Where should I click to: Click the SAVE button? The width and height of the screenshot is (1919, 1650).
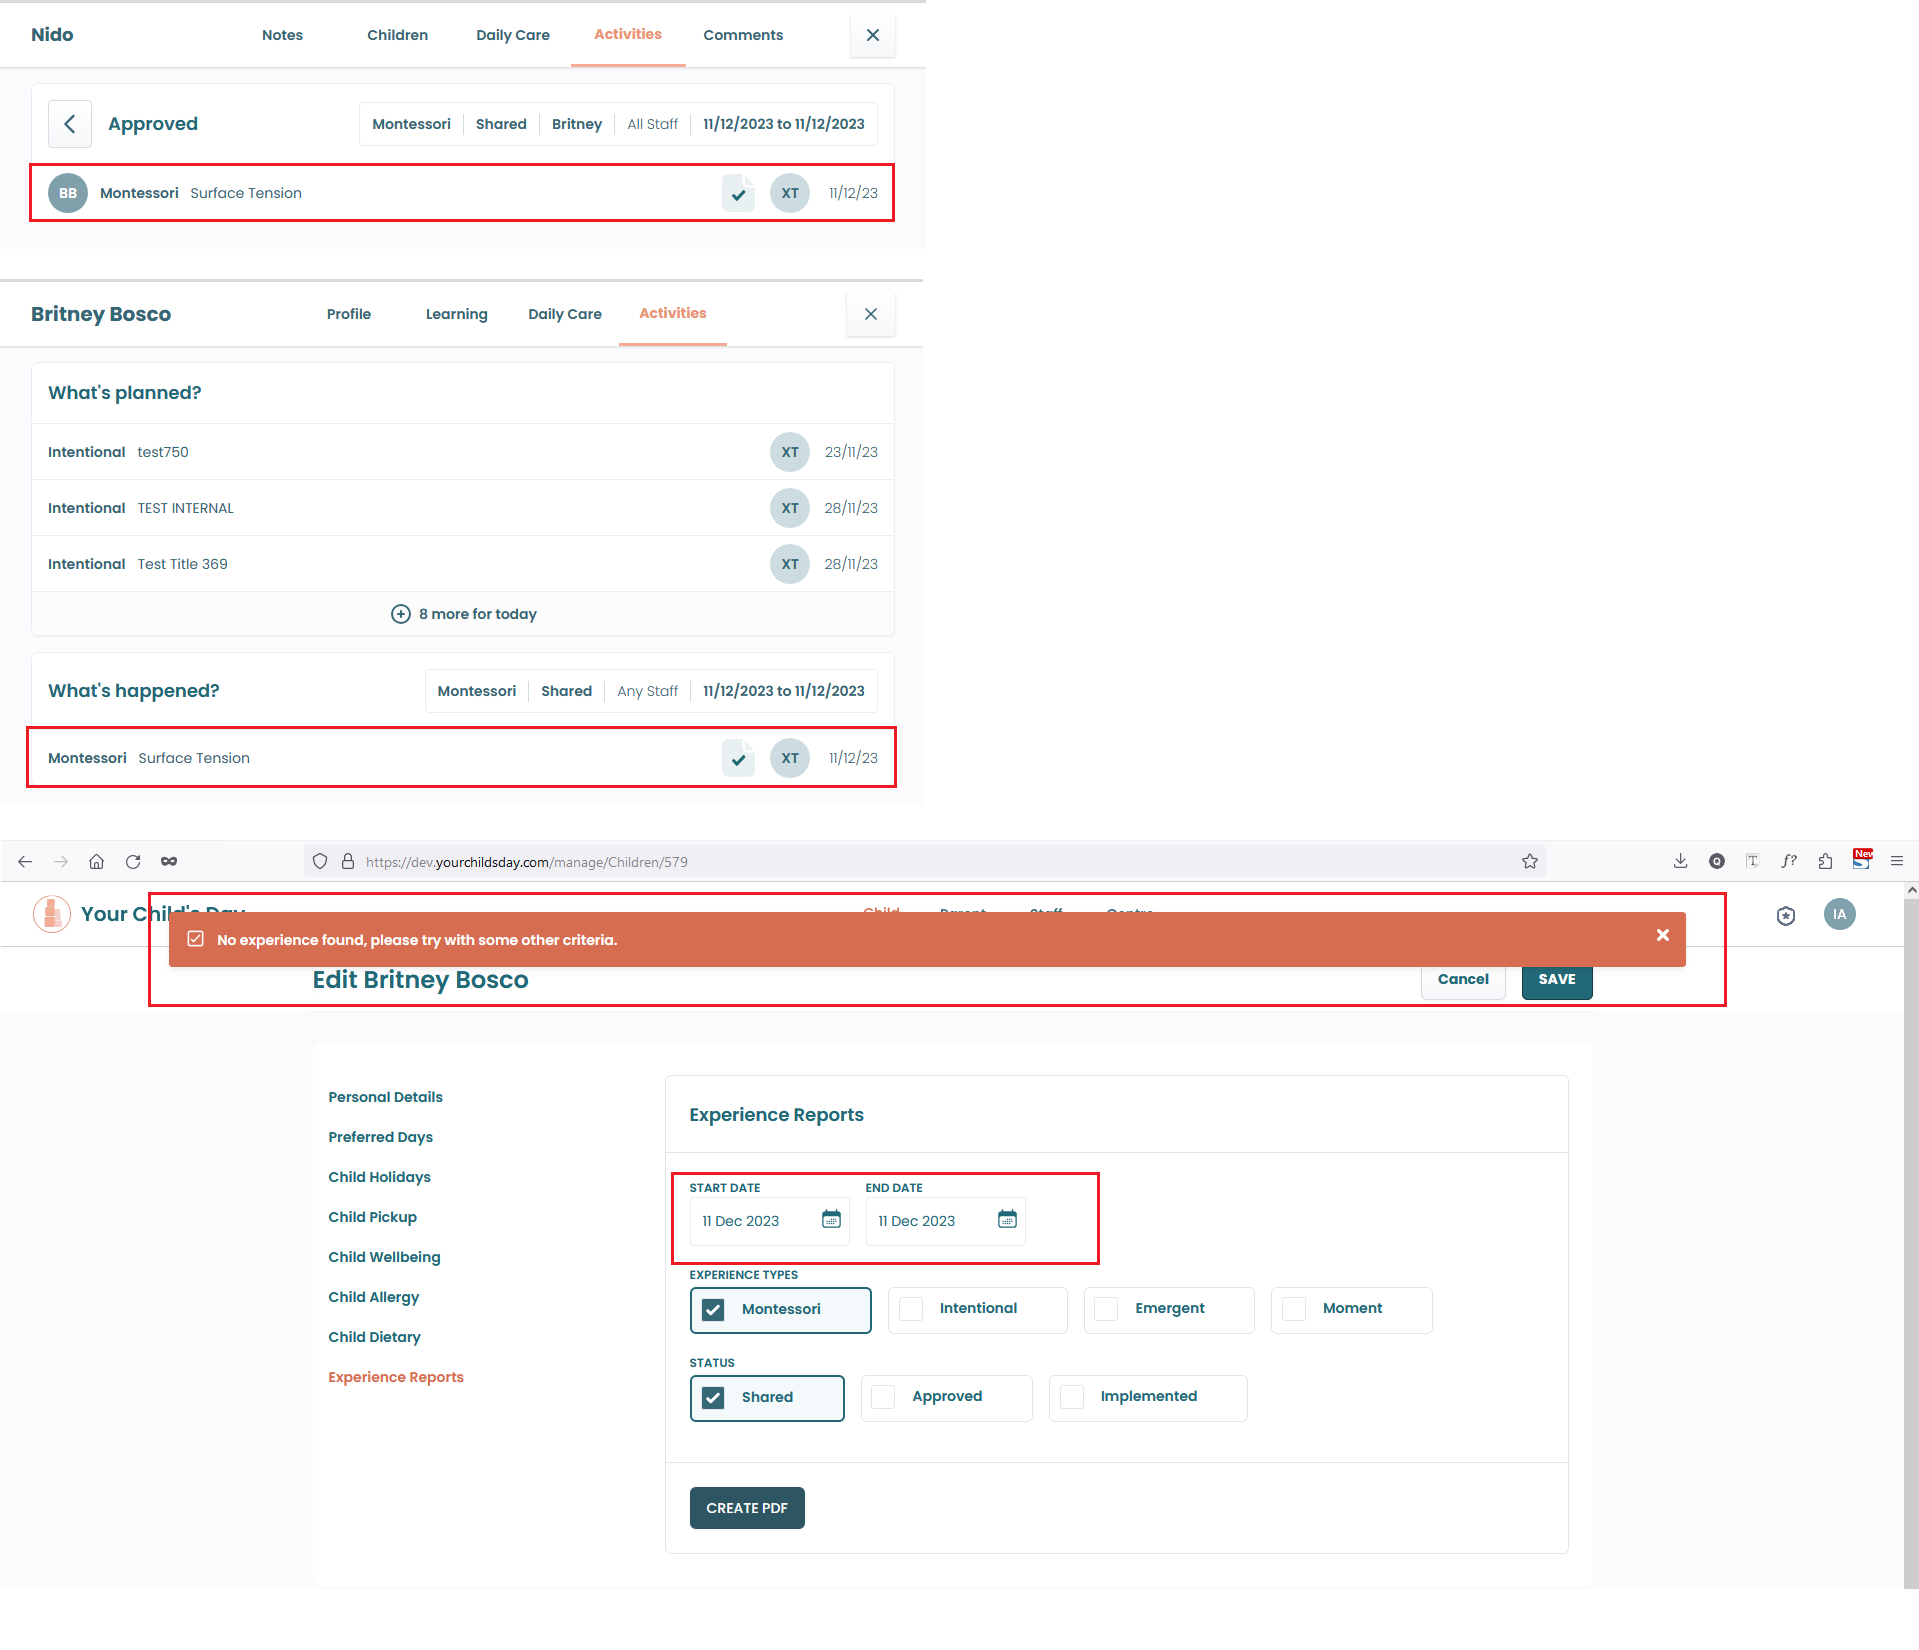(1557, 979)
